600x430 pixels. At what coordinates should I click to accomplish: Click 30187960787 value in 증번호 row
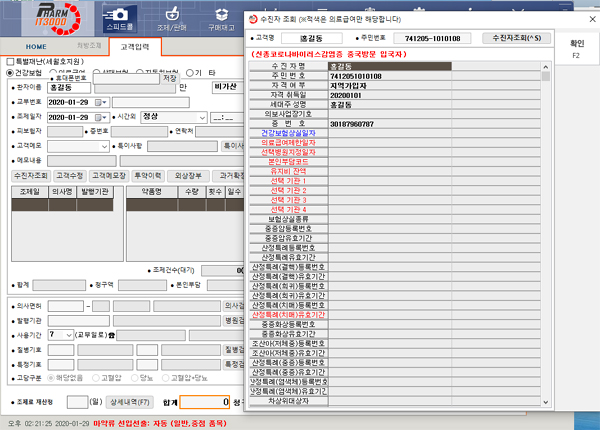tap(352, 124)
